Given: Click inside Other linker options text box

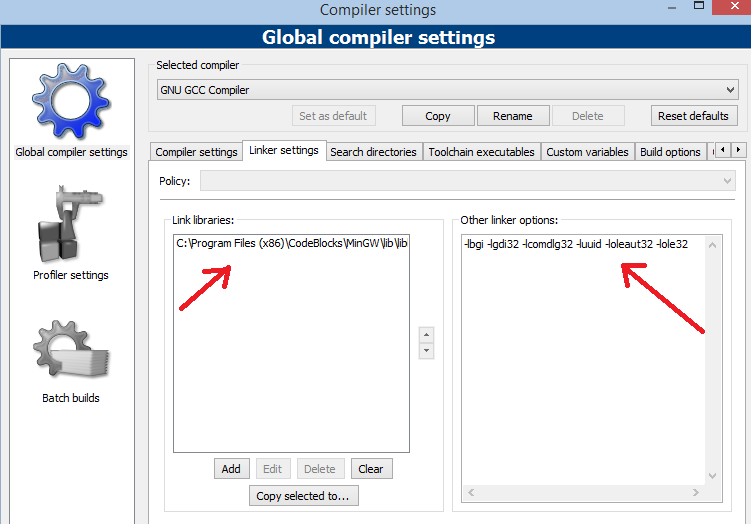Looking at the screenshot, I should pos(590,360).
